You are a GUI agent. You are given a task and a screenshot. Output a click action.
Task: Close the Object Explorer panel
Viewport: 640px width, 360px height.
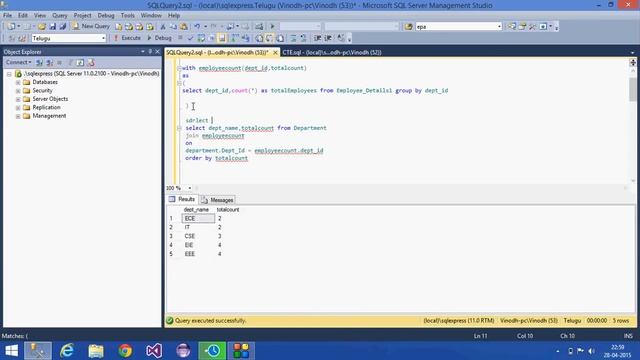(x=158, y=52)
